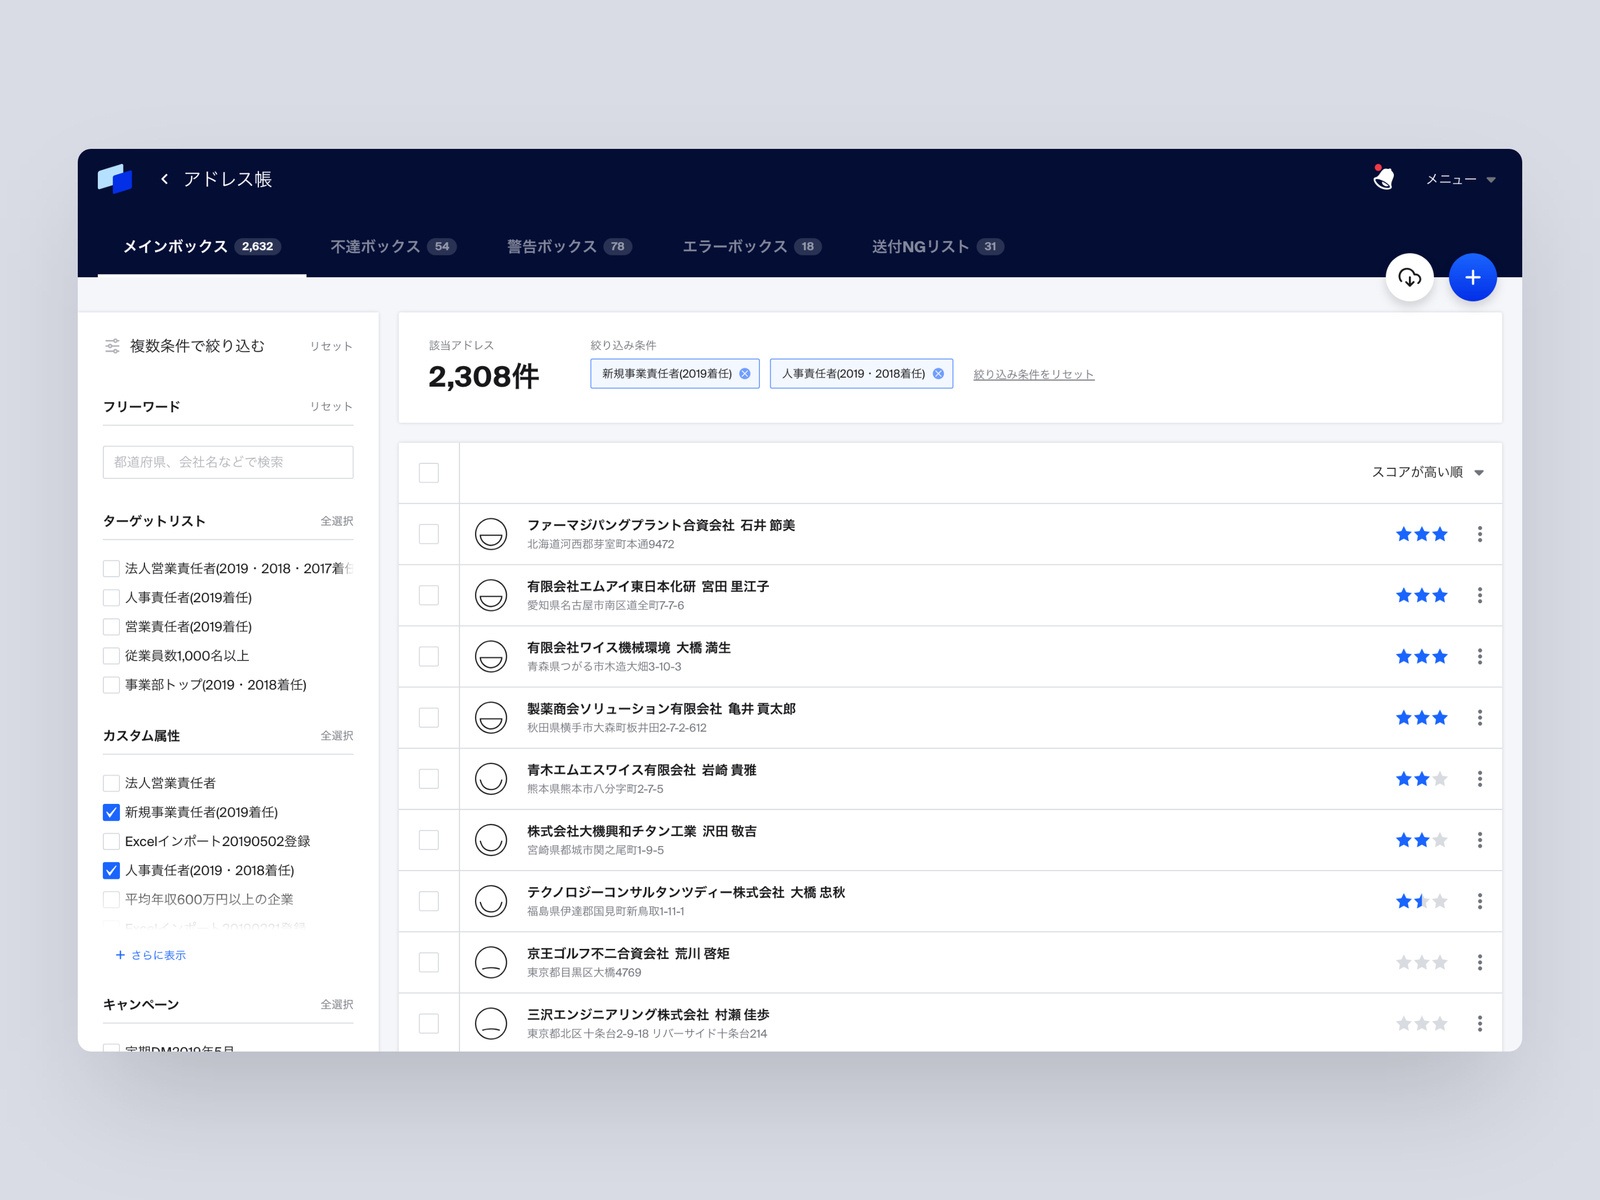This screenshot has width=1600, height=1200.
Task: Open the notification bell icon
Action: [x=1383, y=179]
